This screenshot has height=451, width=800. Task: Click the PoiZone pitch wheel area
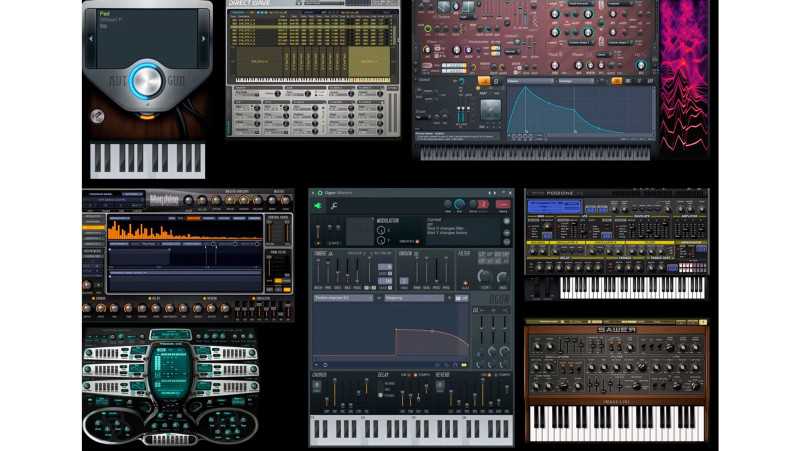(x=542, y=288)
